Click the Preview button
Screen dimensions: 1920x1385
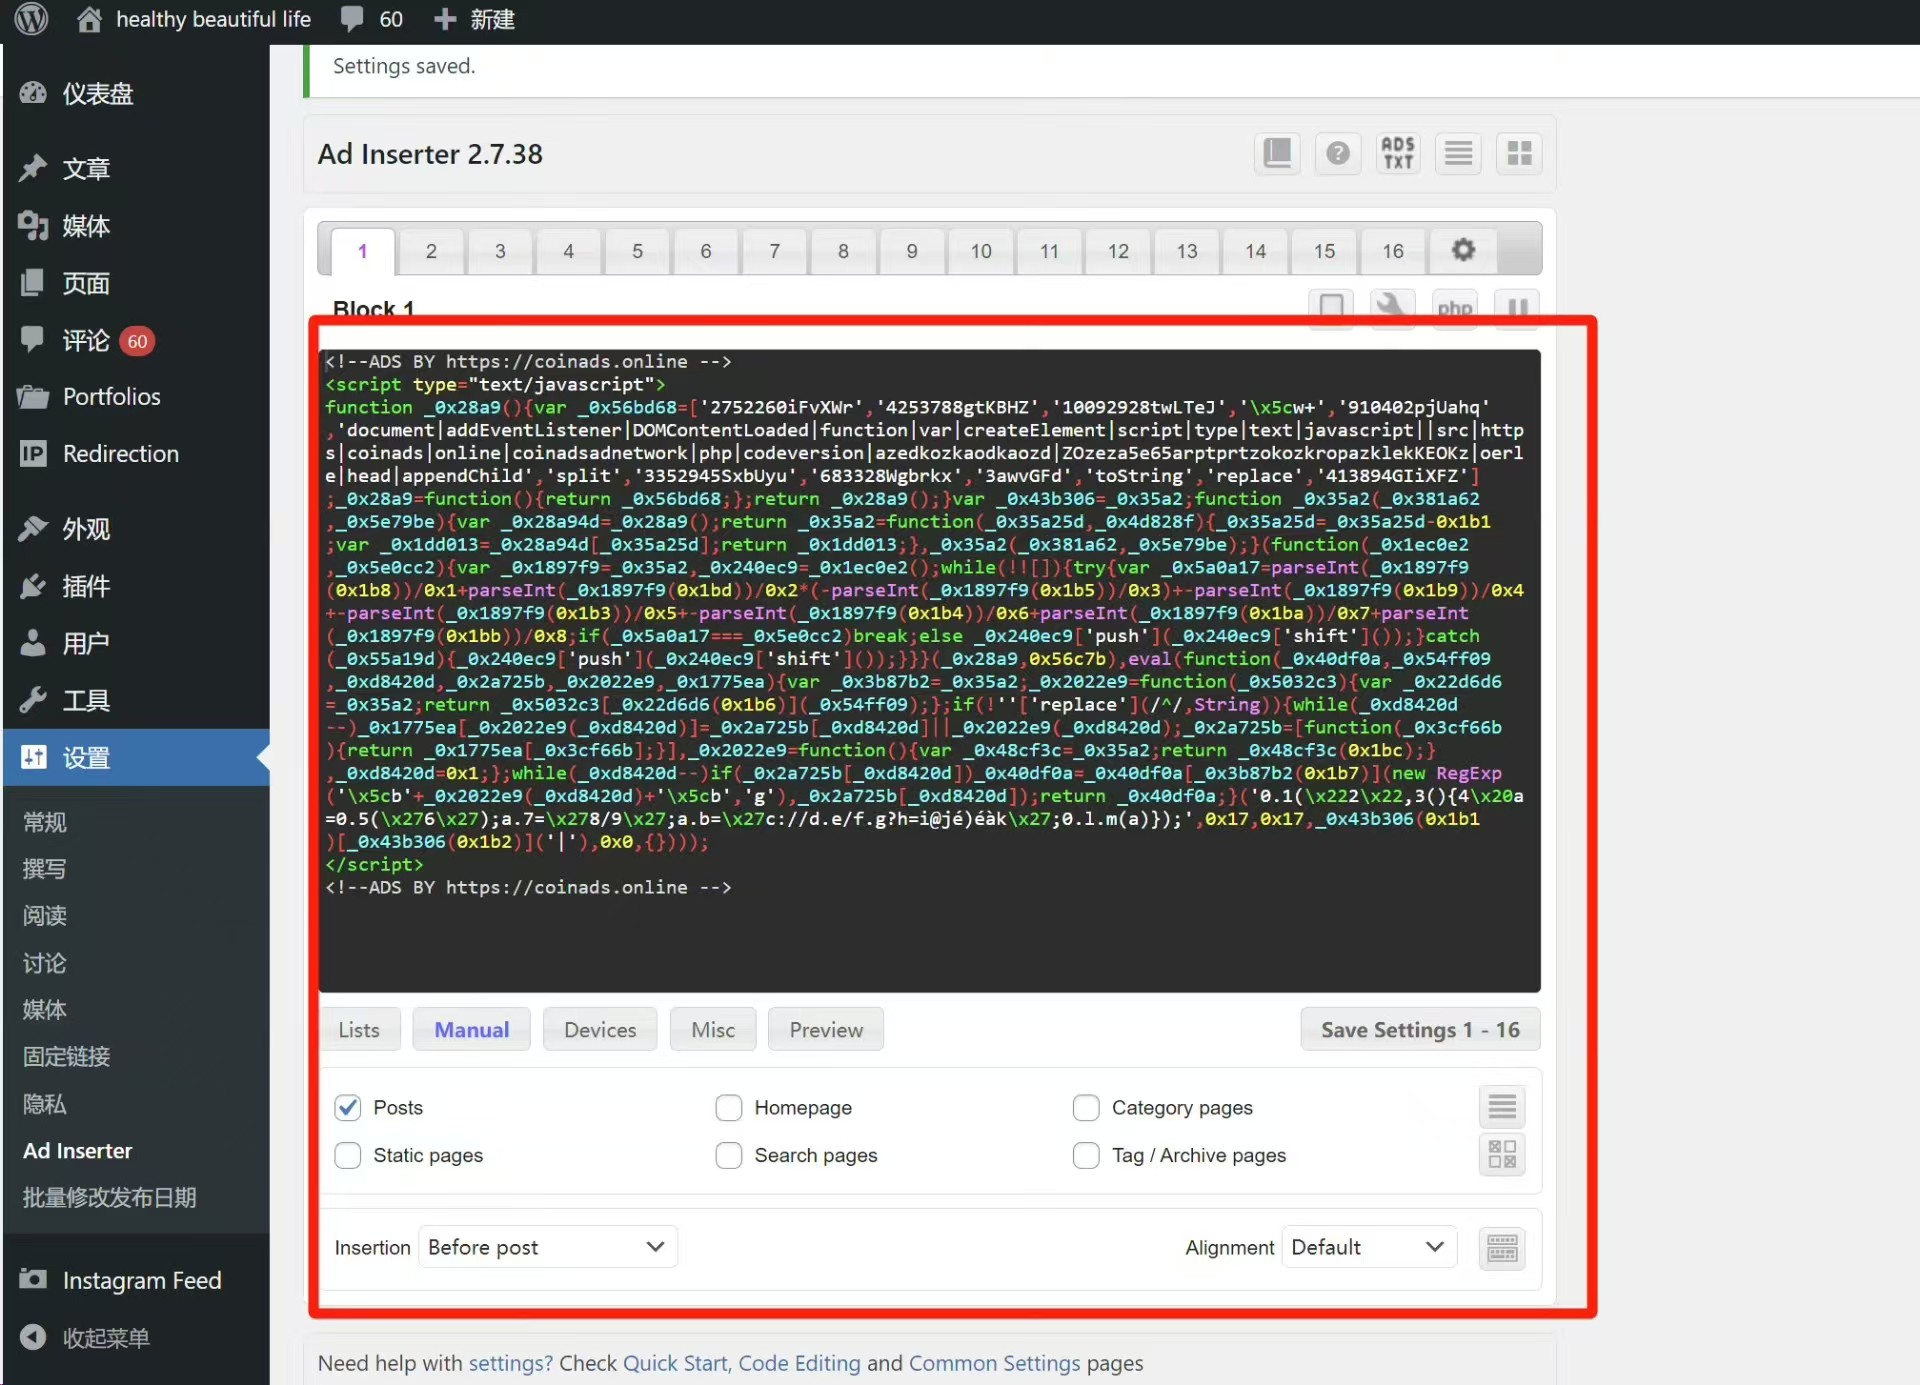click(x=826, y=1030)
